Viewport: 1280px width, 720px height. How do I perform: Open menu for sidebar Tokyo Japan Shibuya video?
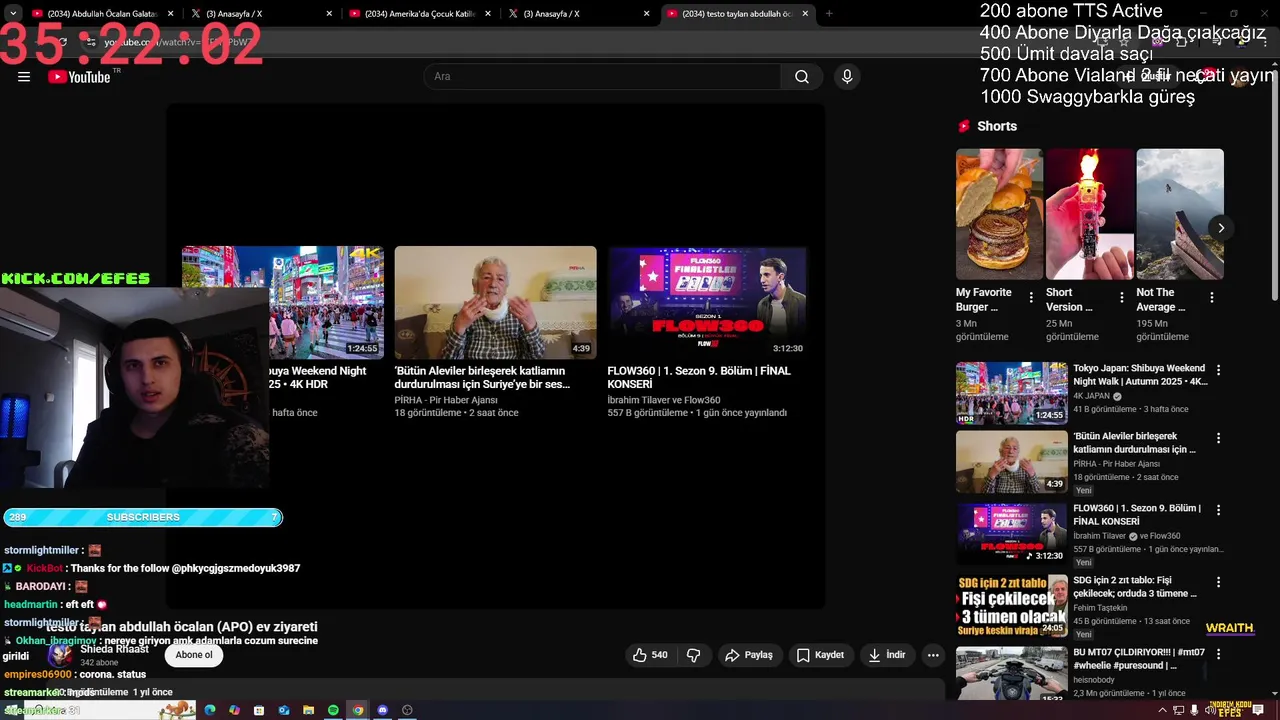(1218, 370)
